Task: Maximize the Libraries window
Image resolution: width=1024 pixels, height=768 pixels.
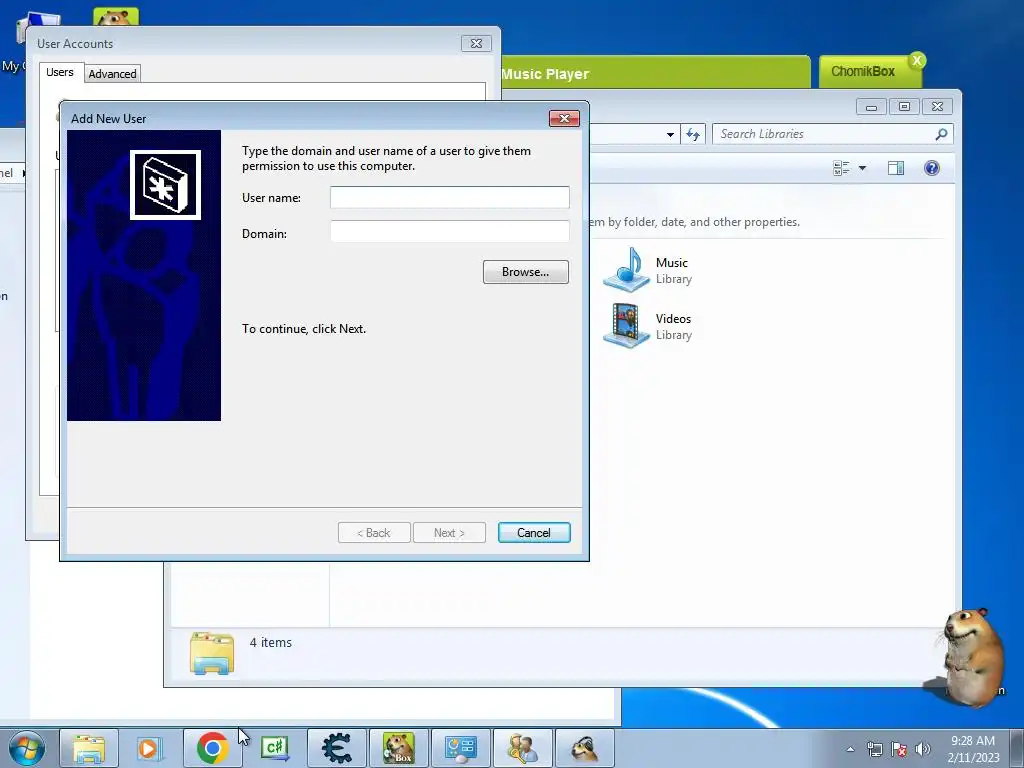Action: [x=904, y=106]
